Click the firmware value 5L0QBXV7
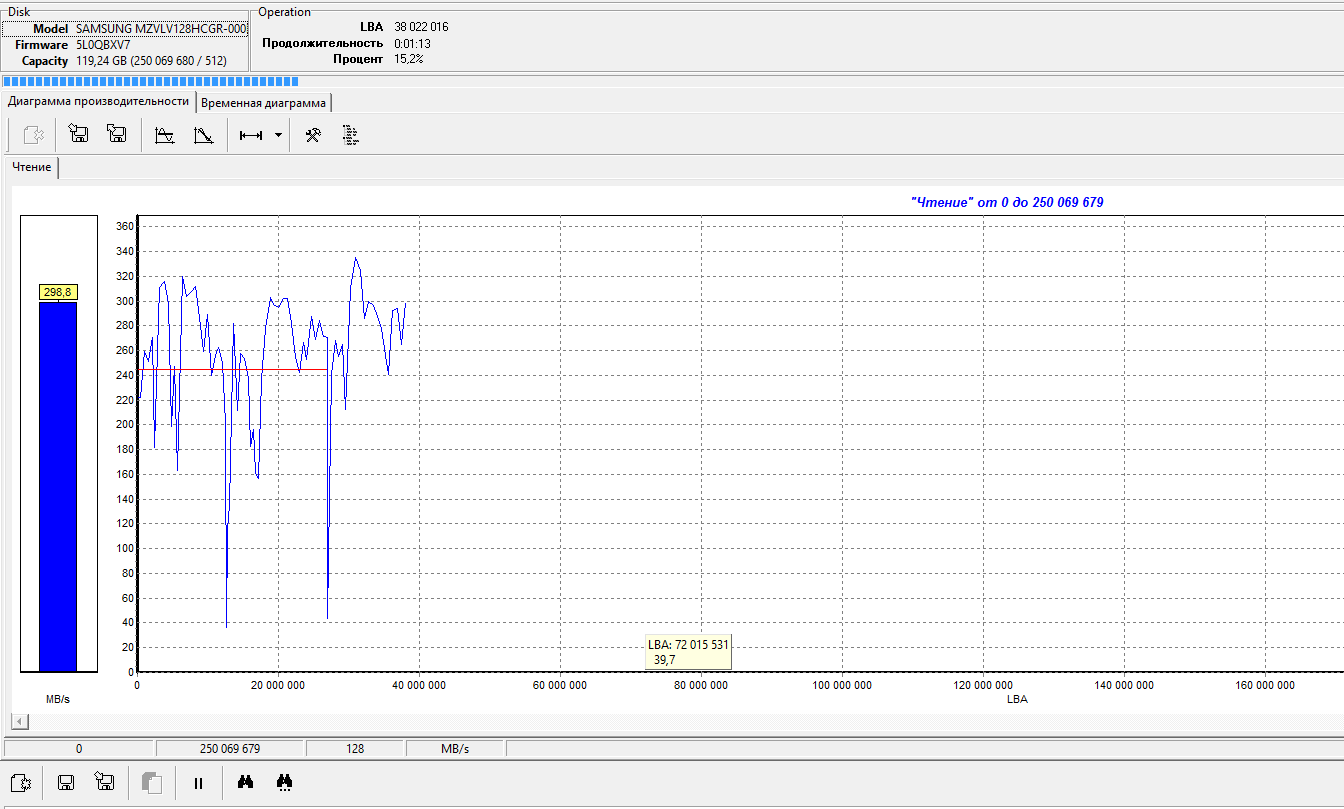This screenshot has width=1344, height=809. tap(103, 45)
